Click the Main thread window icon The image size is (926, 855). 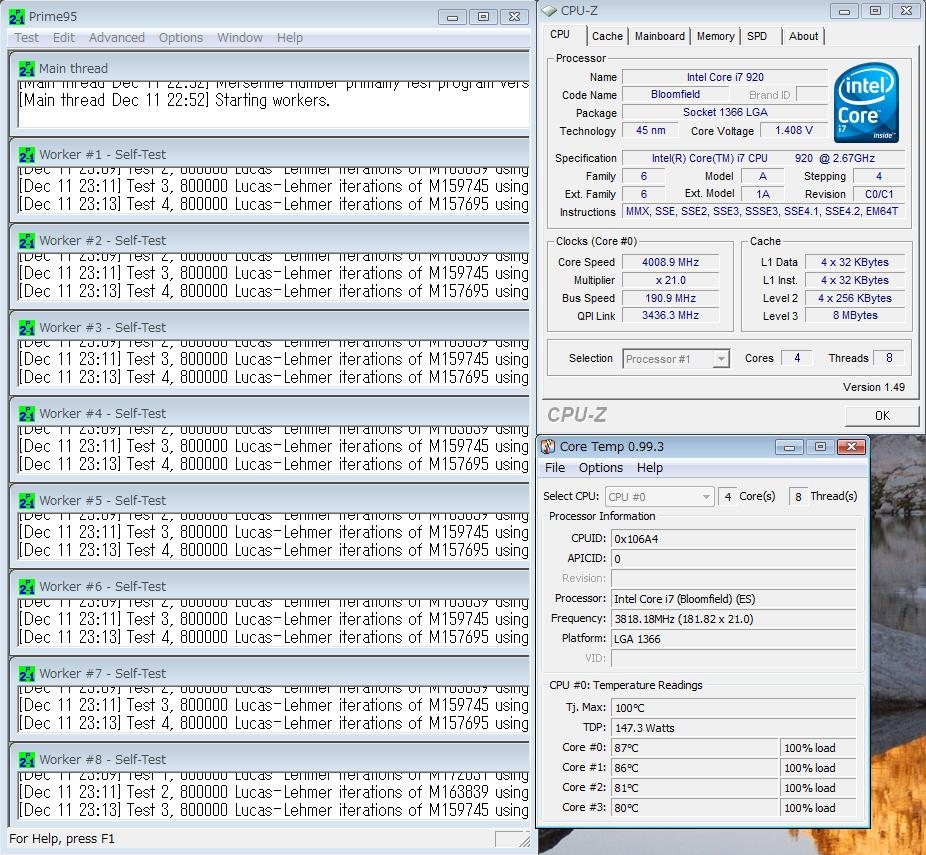click(x=27, y=69)
